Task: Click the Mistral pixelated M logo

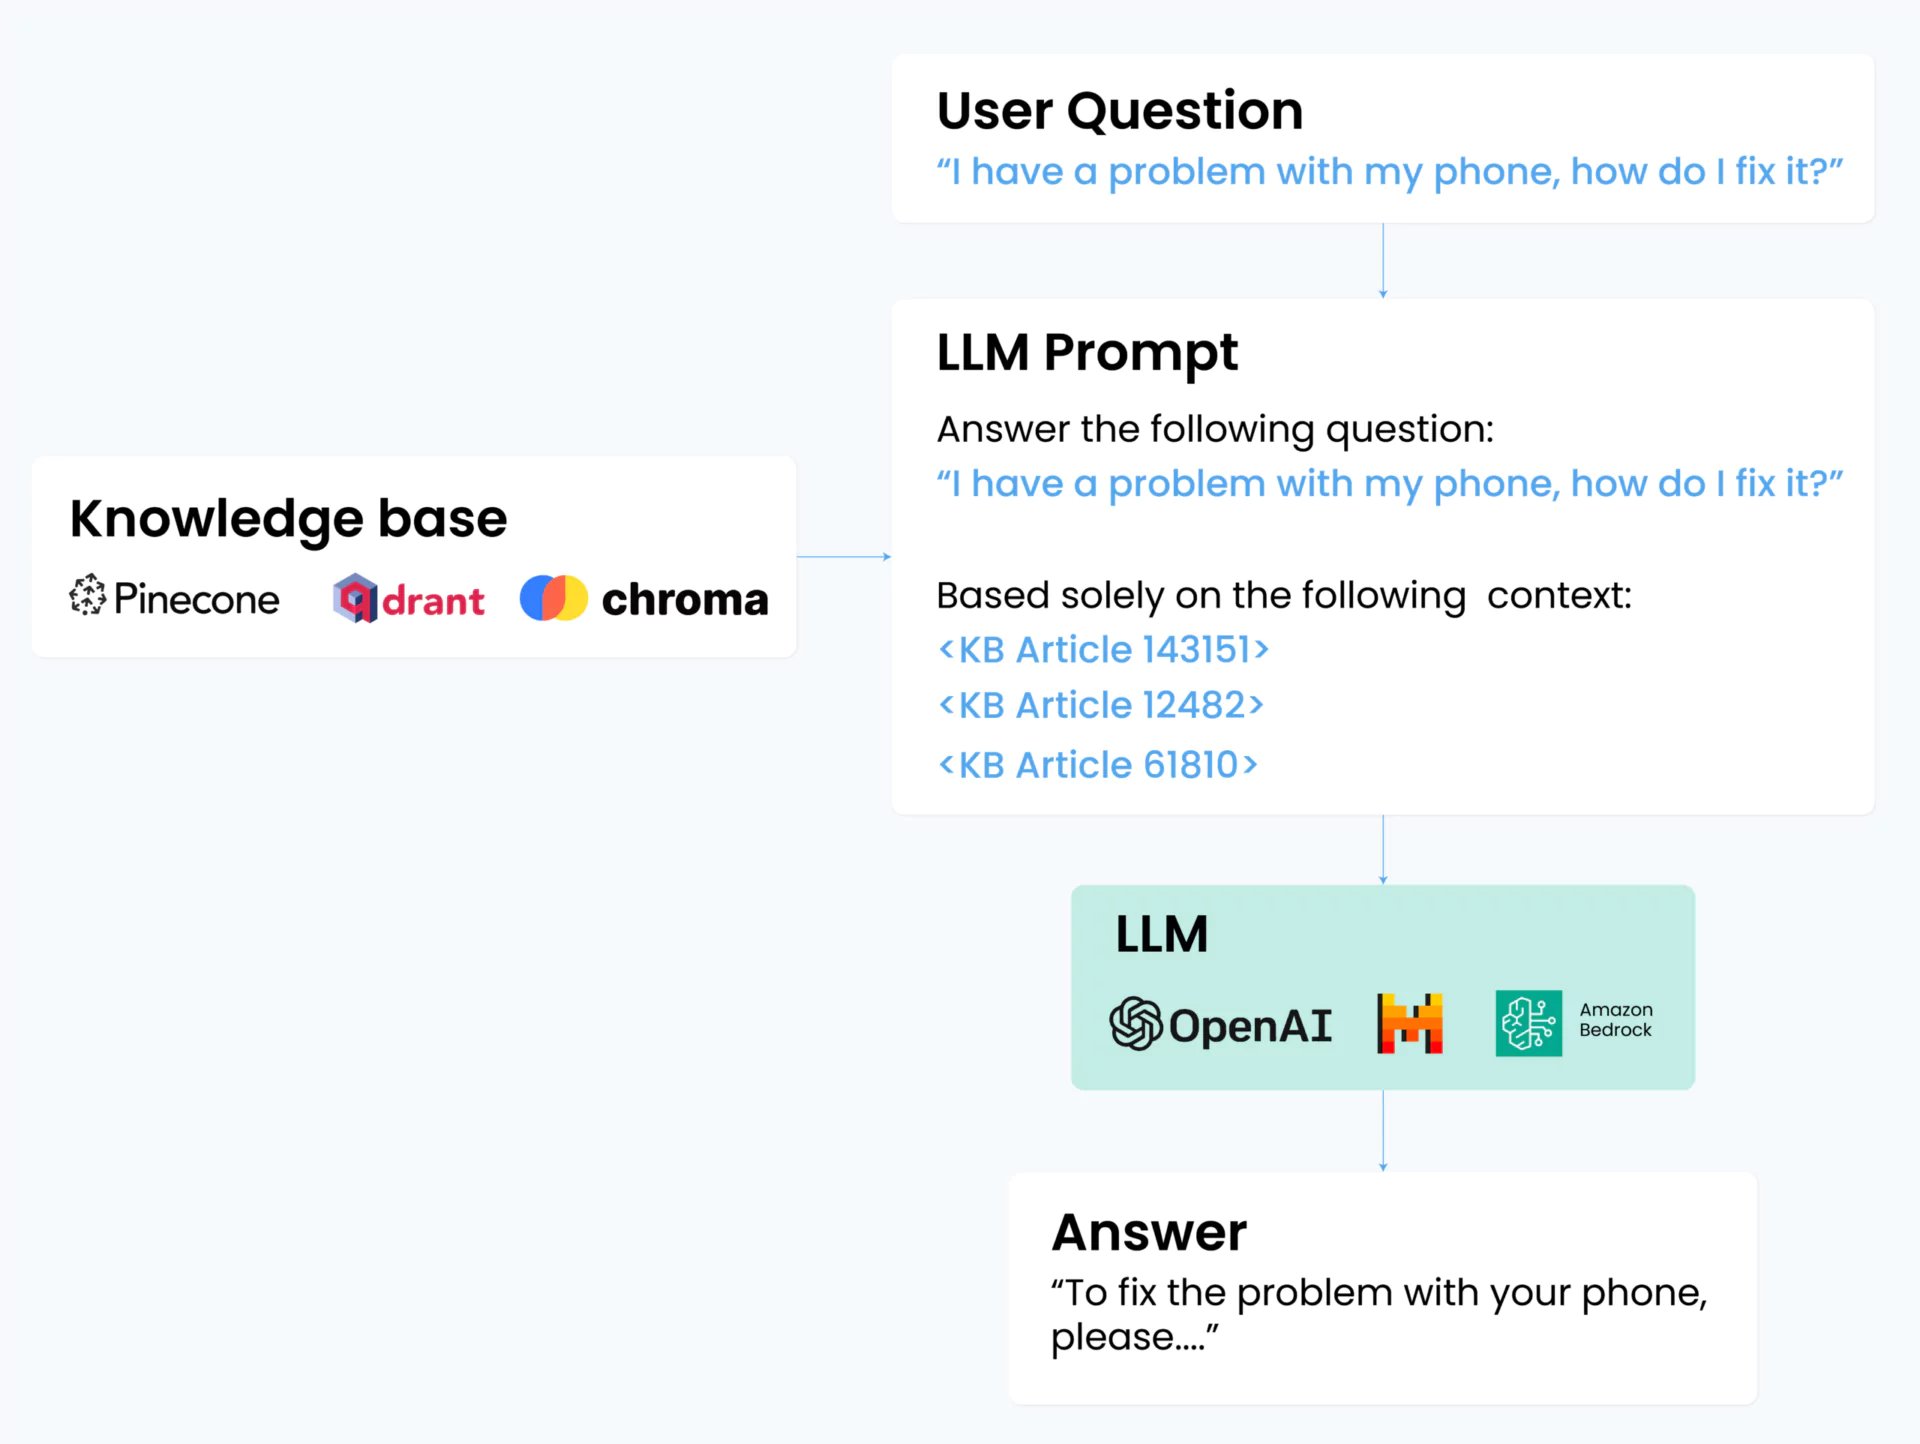Action: click(1410, 1023)
